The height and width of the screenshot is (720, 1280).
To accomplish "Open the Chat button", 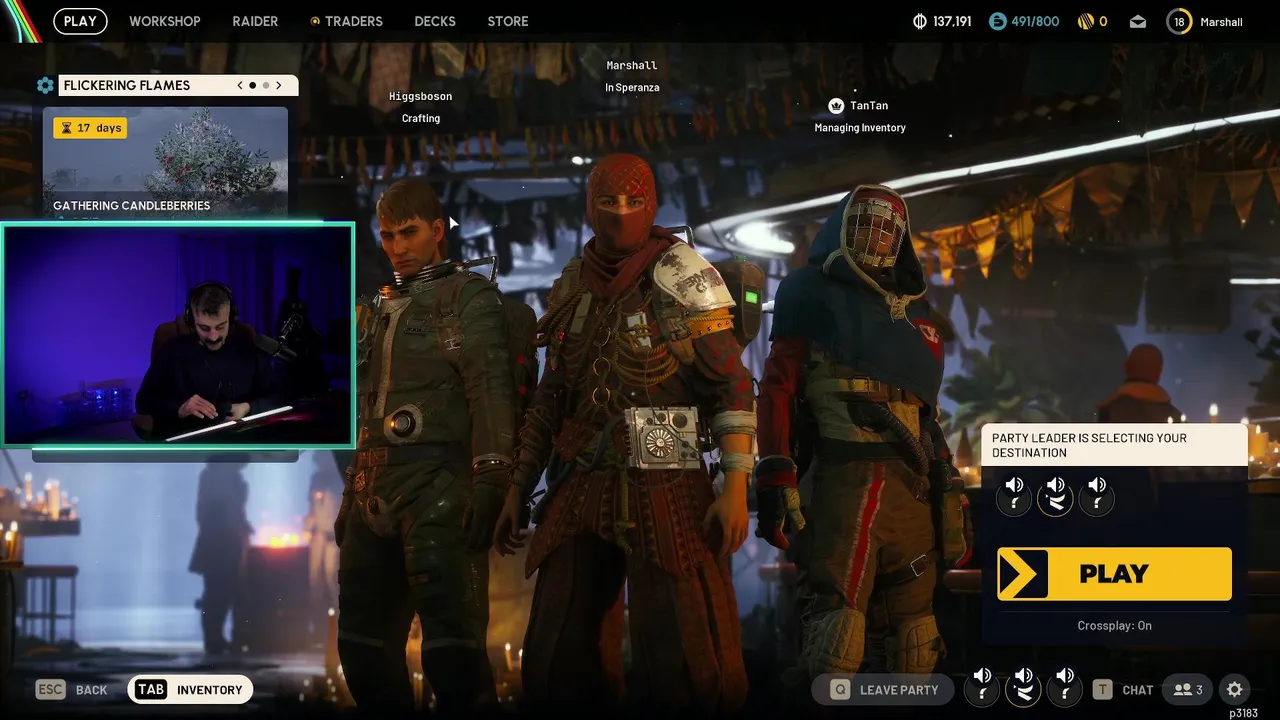I will tap(1122, 689).
